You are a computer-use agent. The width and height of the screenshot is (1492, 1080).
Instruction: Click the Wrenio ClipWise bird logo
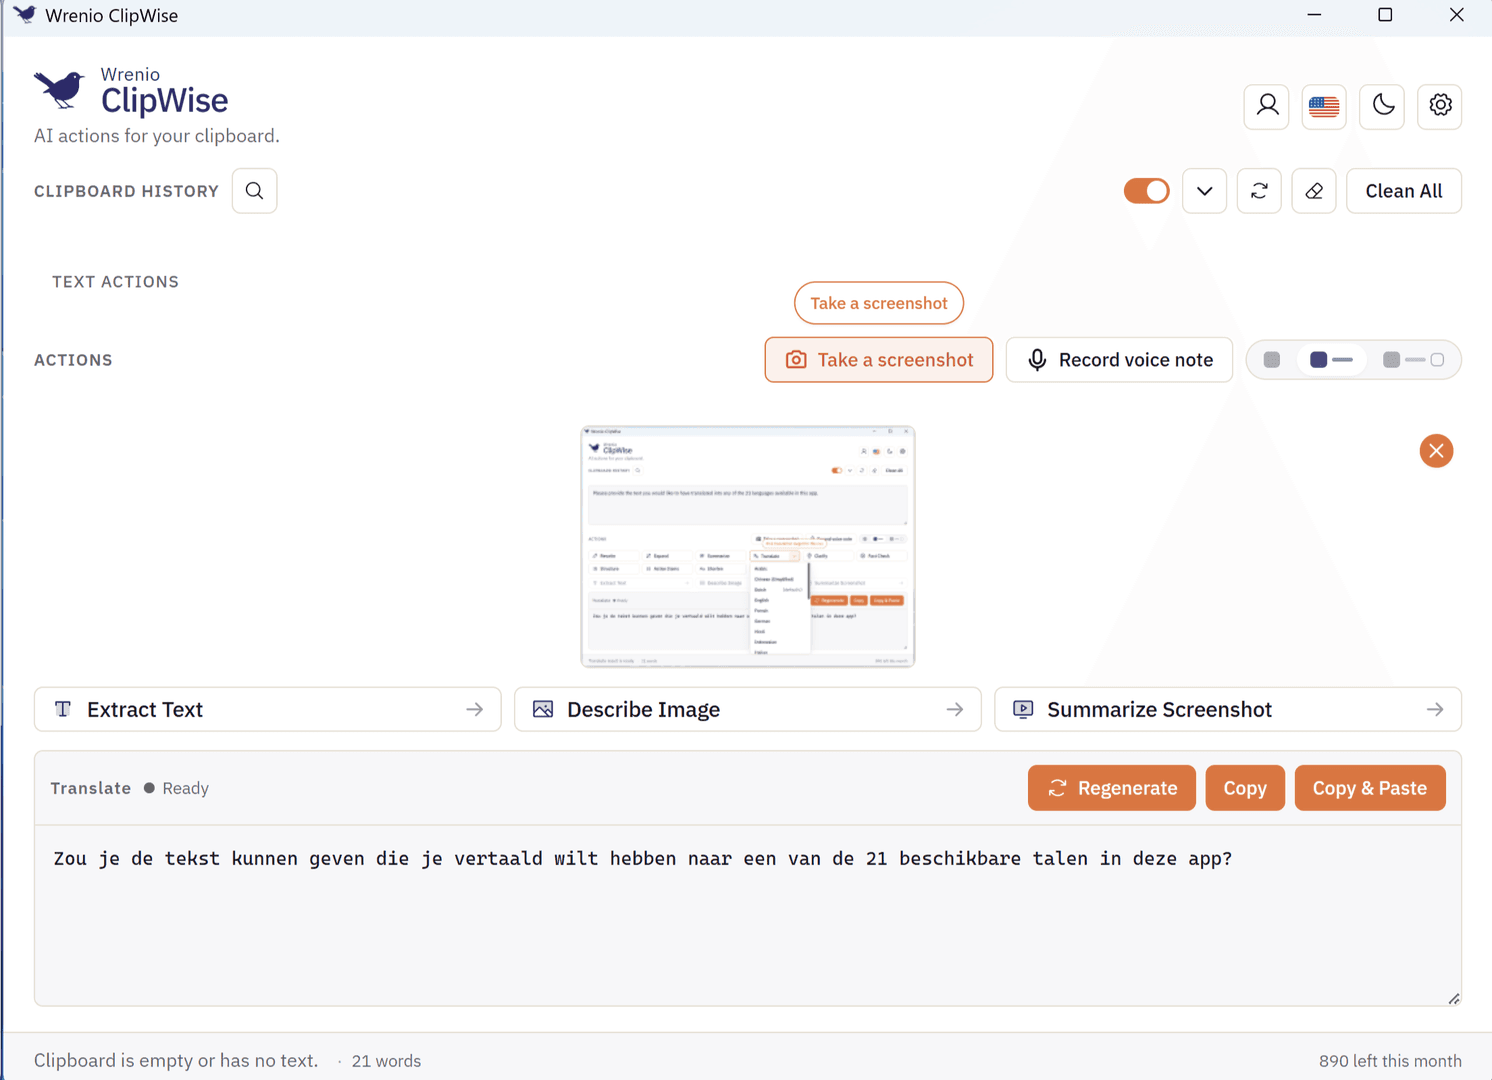coord(59,90)
